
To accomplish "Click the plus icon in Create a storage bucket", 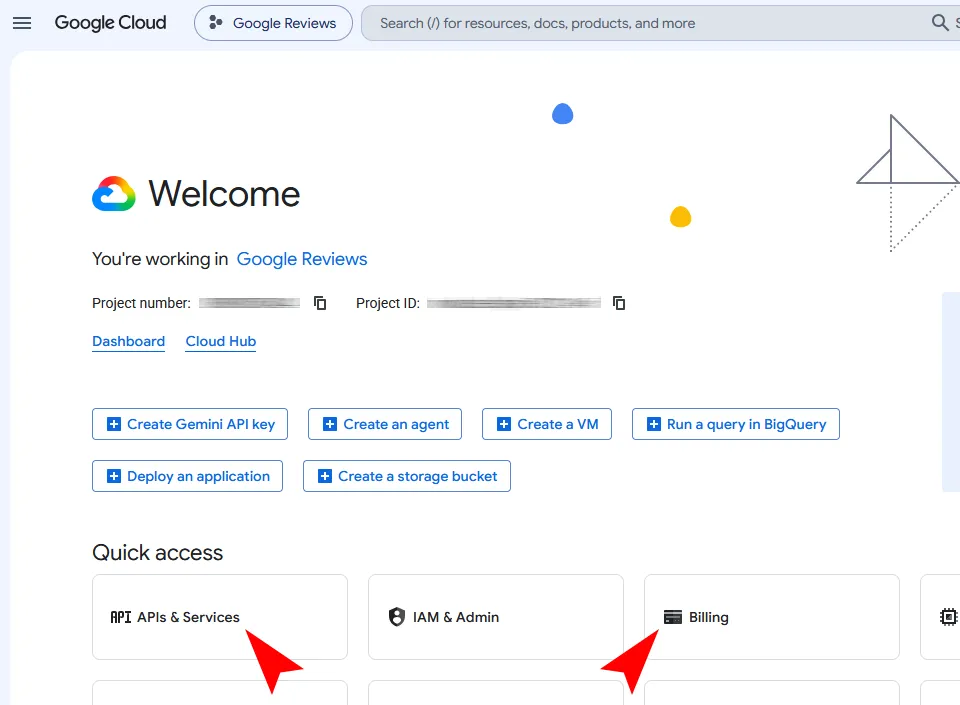I will [325, 476].
